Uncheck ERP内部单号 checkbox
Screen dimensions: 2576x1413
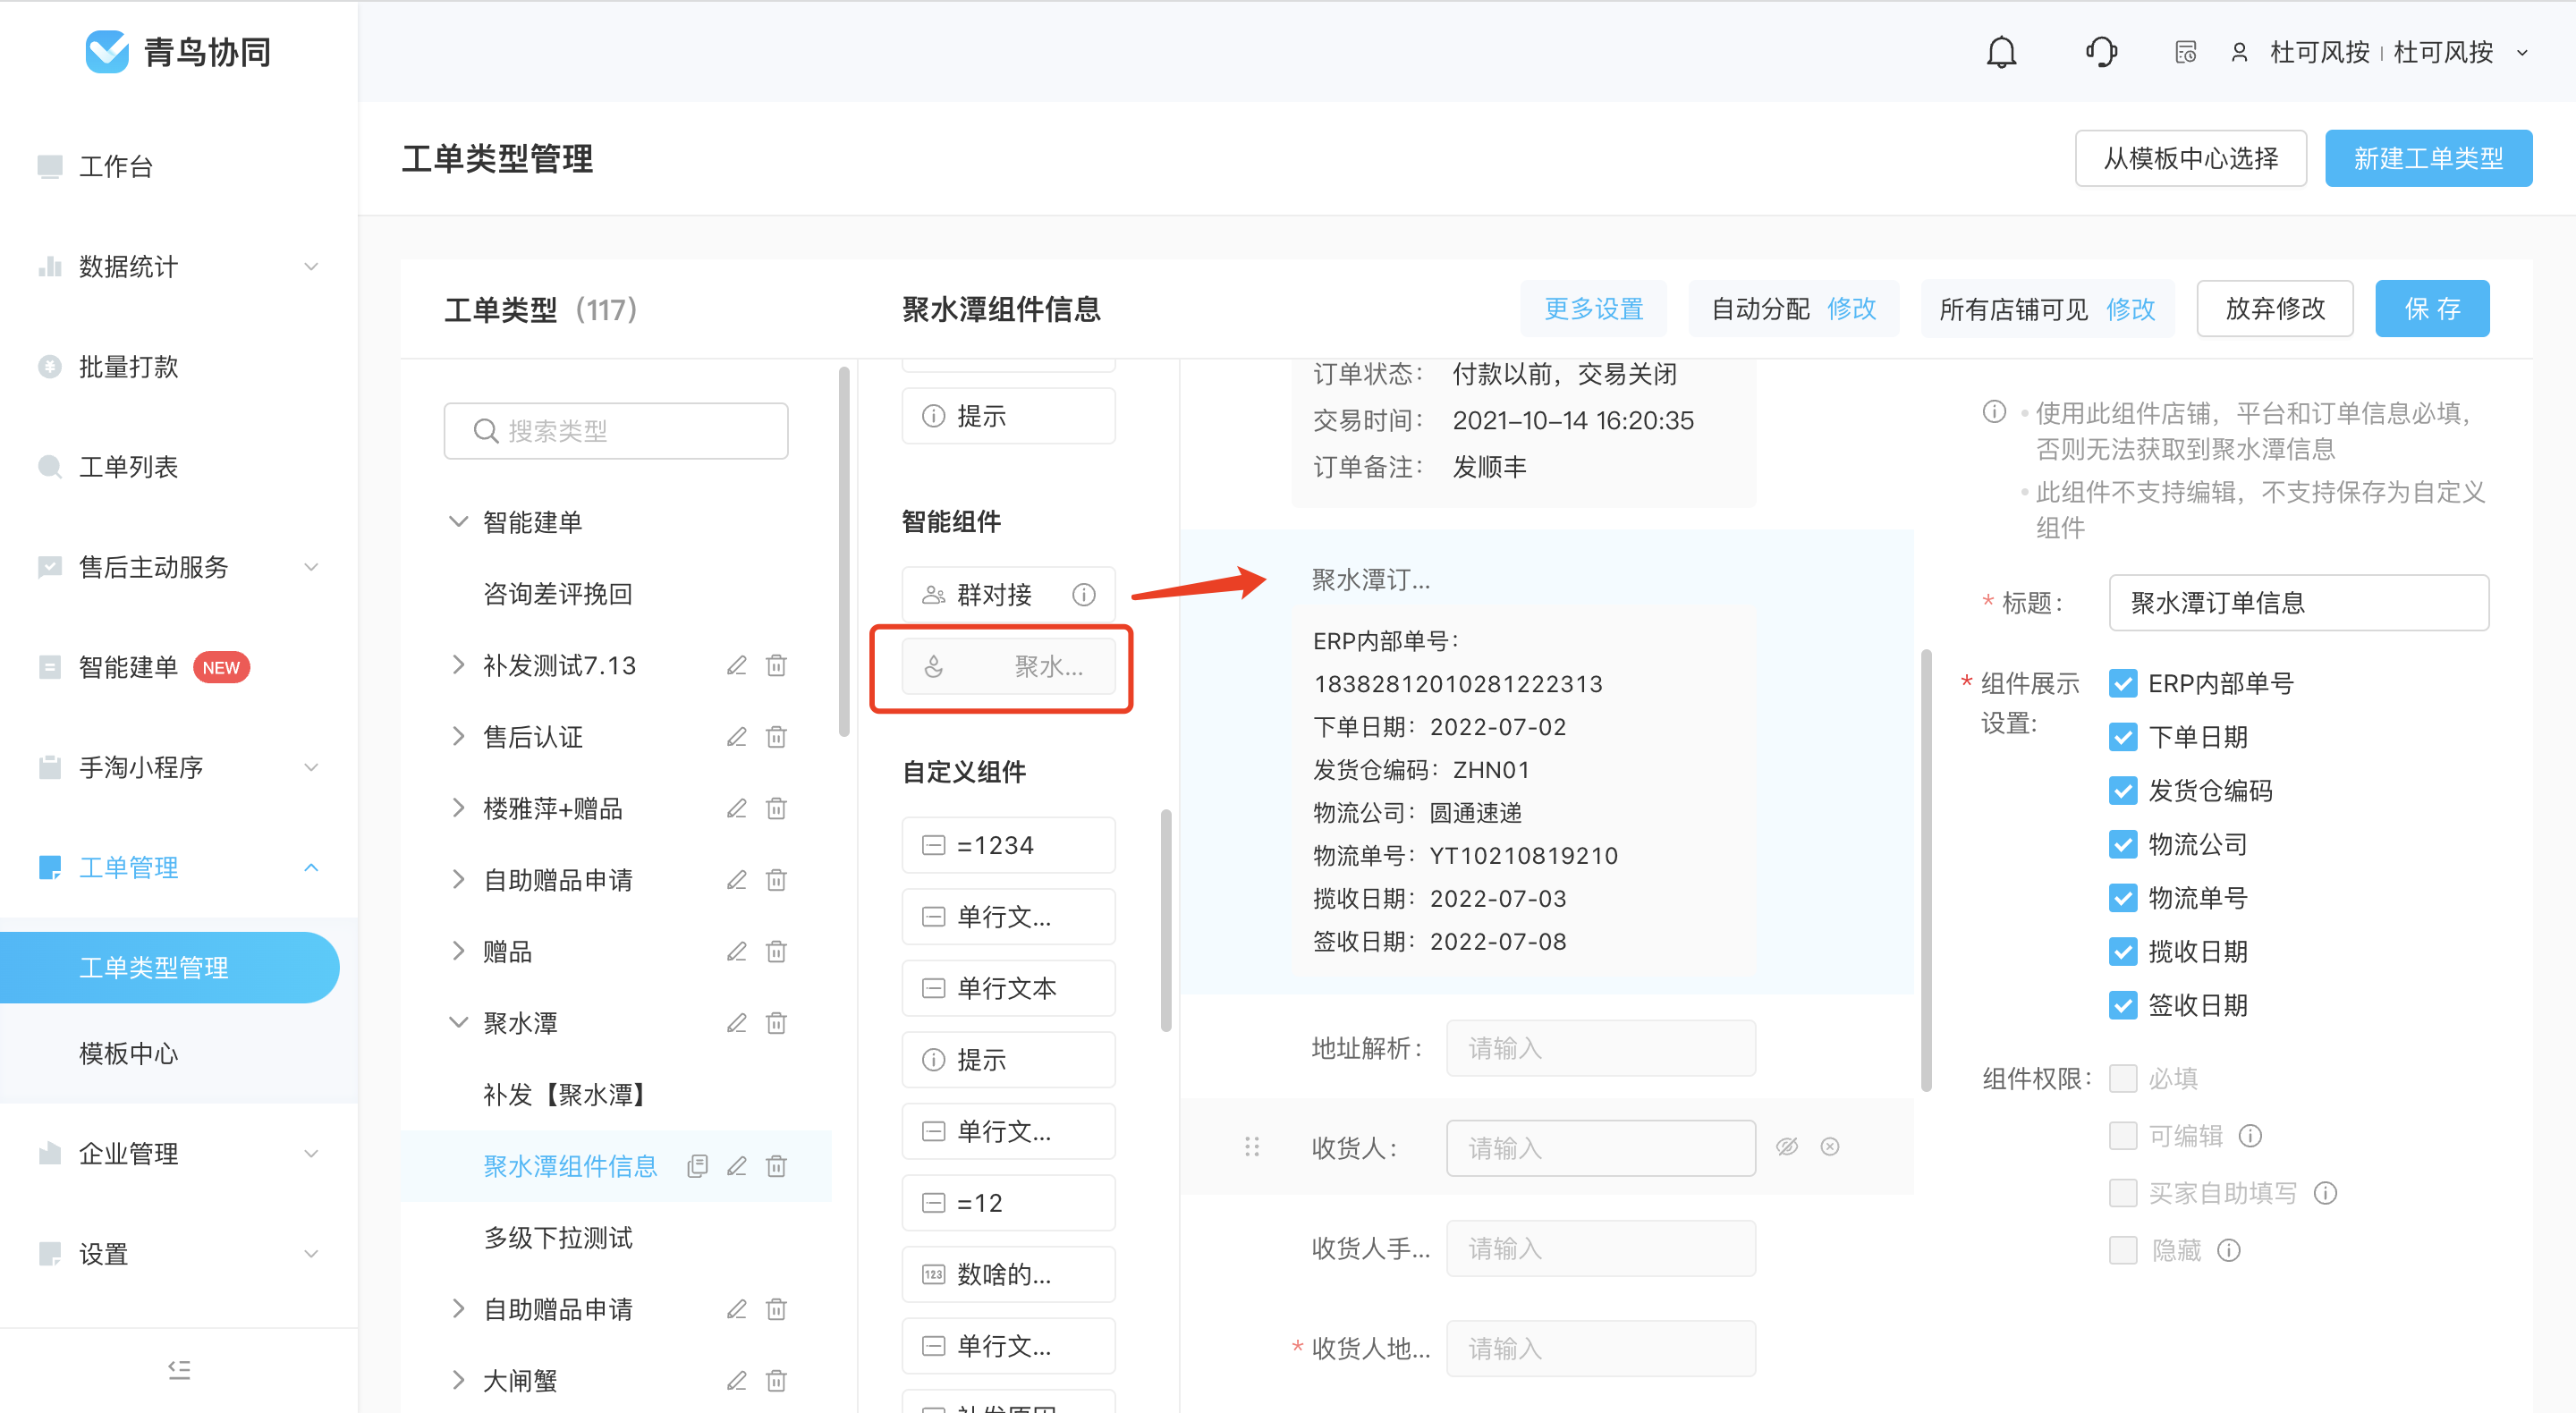(2123, 684)
